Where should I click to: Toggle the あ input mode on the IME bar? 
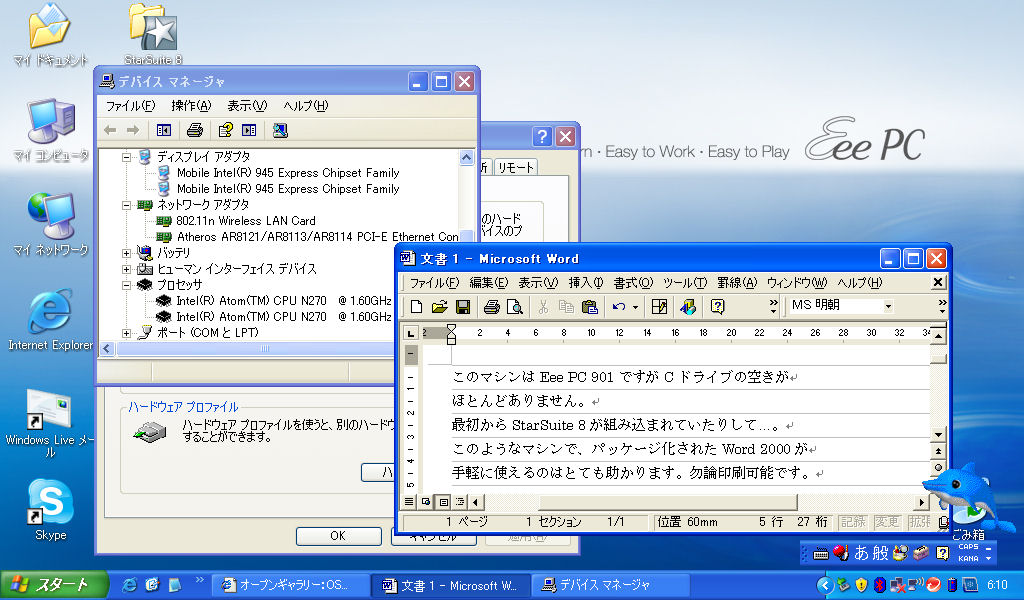click(862, 554)
